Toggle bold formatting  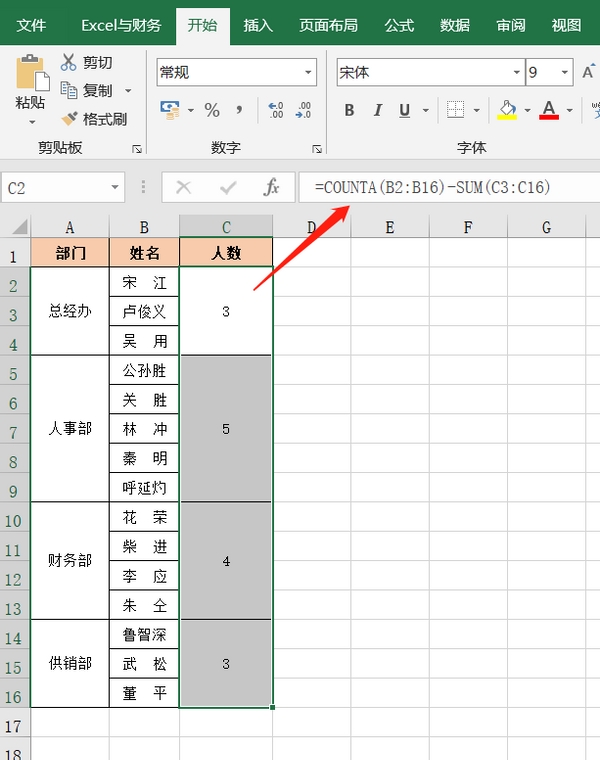coord(349,110)
